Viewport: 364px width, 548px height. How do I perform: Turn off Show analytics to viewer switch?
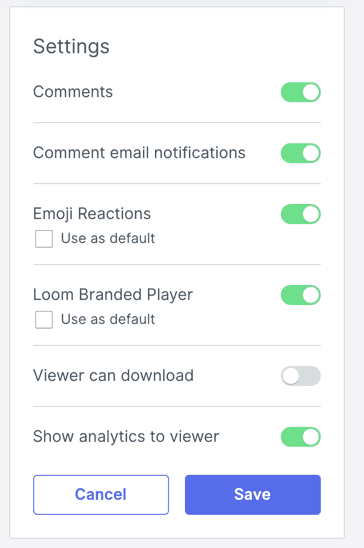(x=301, y=437)
